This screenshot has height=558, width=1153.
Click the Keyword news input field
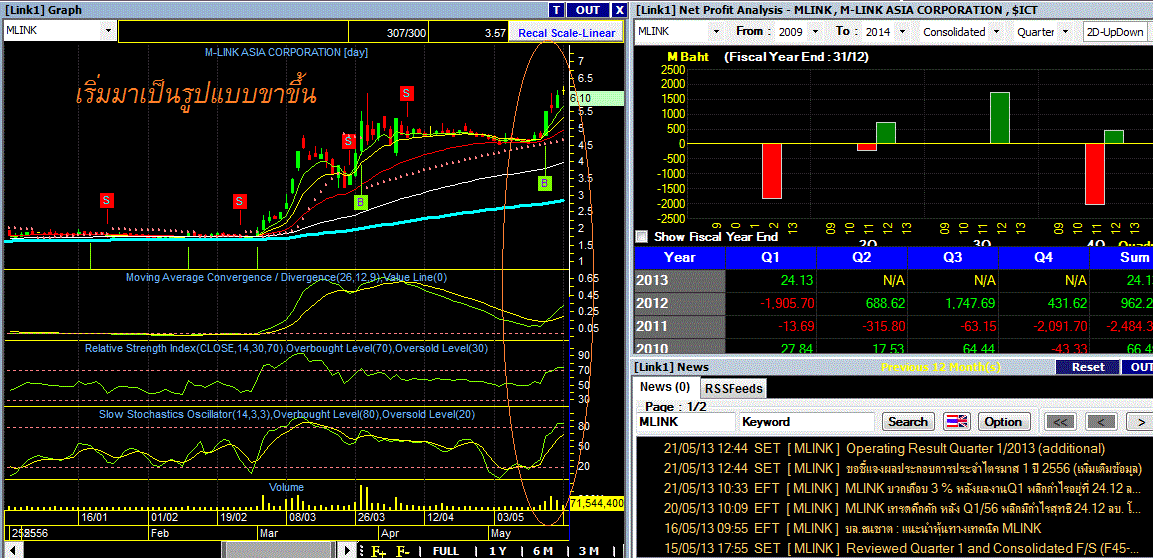[x=806, y=421]
